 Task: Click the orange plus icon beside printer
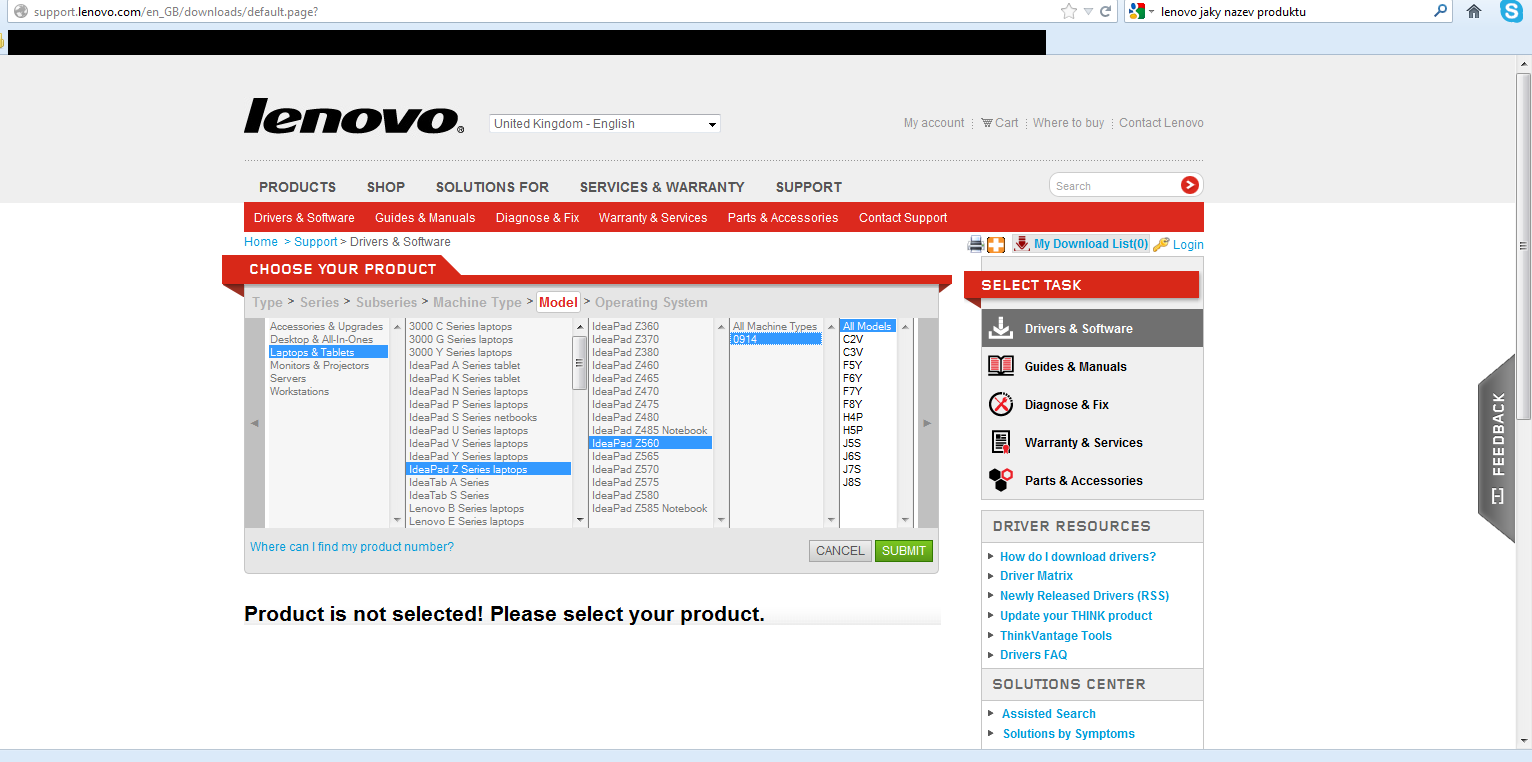coord(996,244)
